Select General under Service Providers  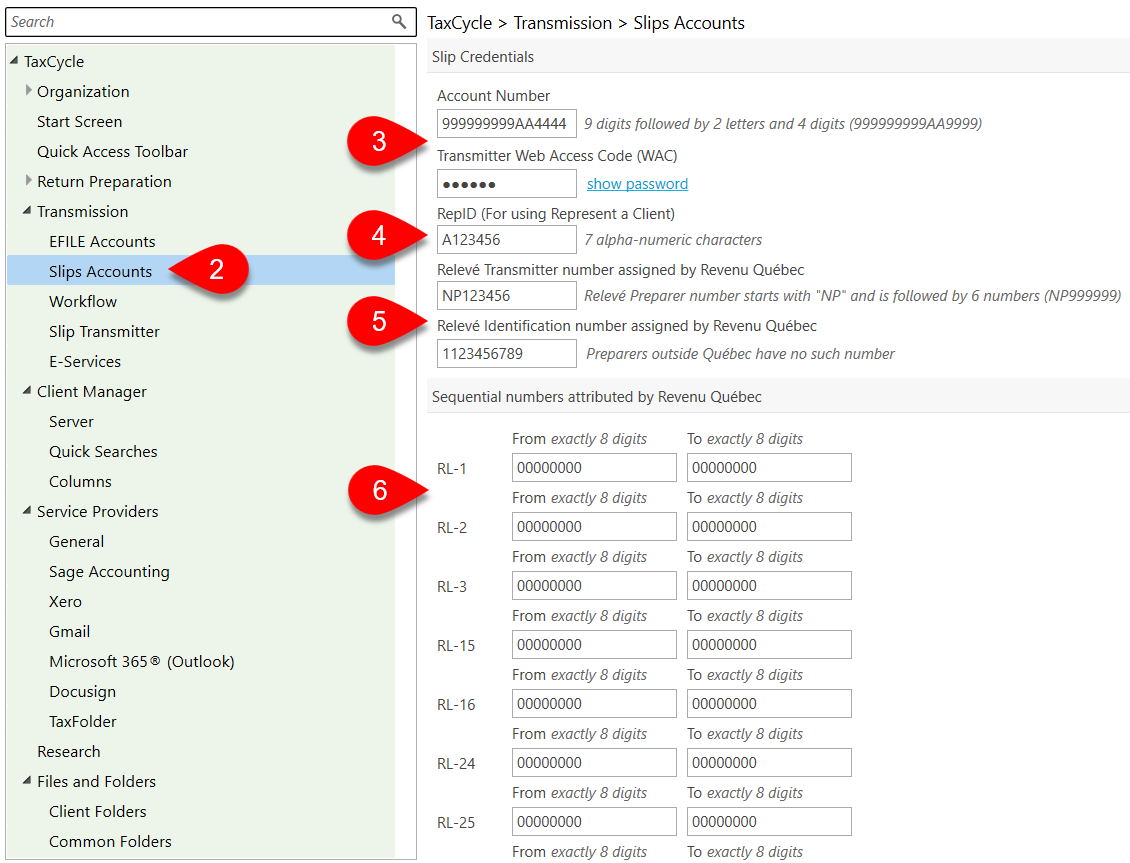pos(76,541)
